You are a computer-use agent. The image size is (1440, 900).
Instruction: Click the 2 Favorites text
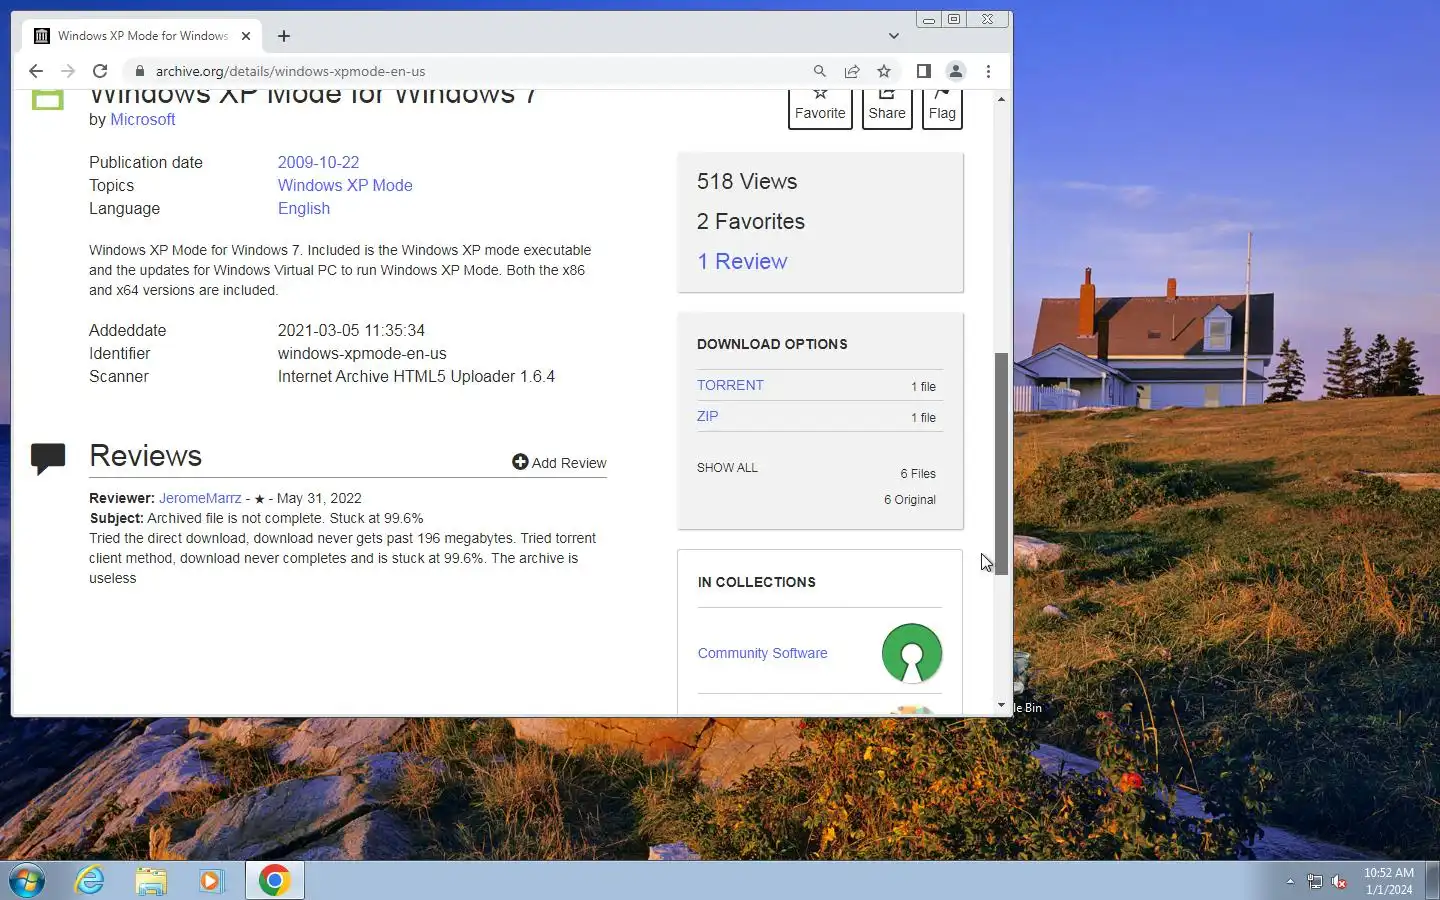coord(751,221)
